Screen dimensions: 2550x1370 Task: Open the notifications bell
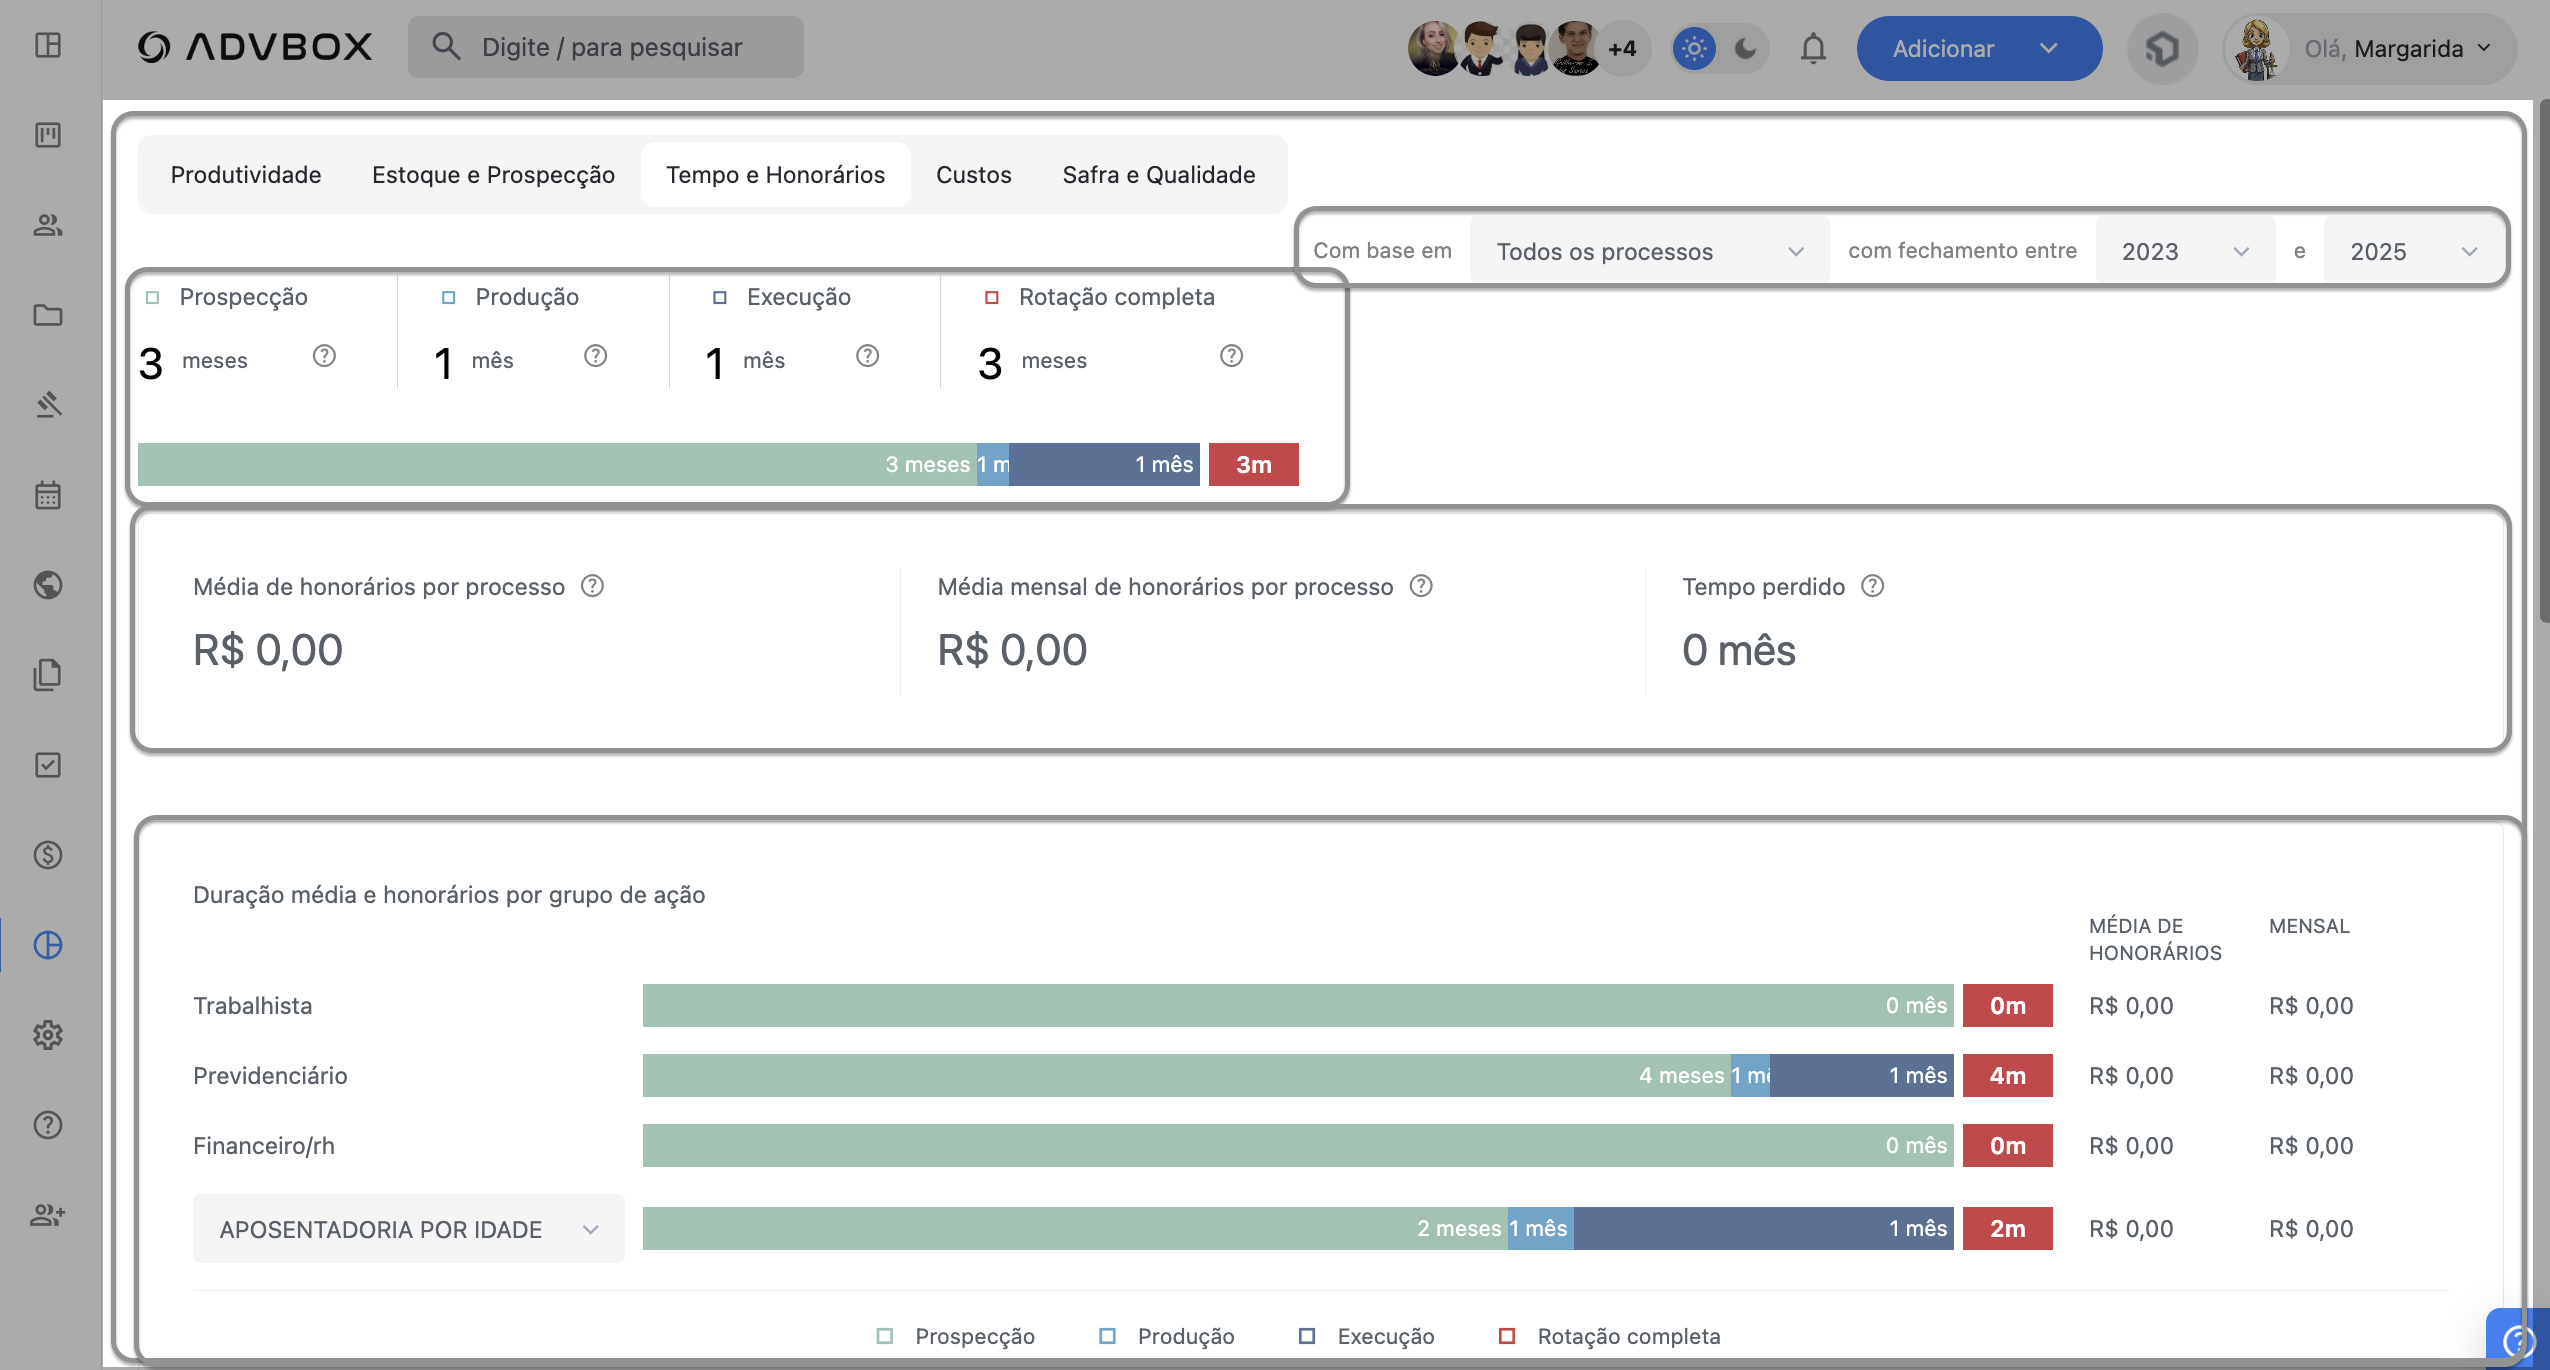(x=1813, y=48)
